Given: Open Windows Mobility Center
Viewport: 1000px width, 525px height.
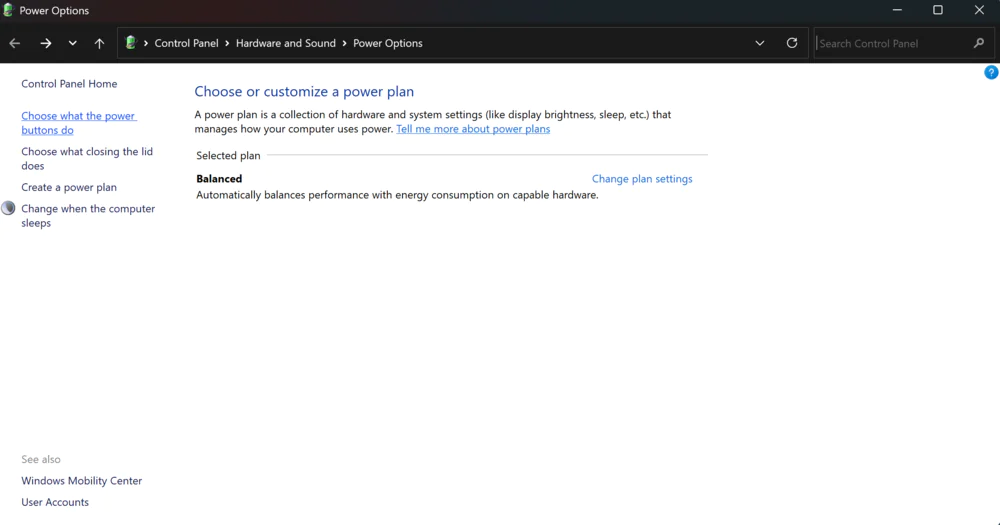Looking at the screenshot, I should tap(82, 480).
